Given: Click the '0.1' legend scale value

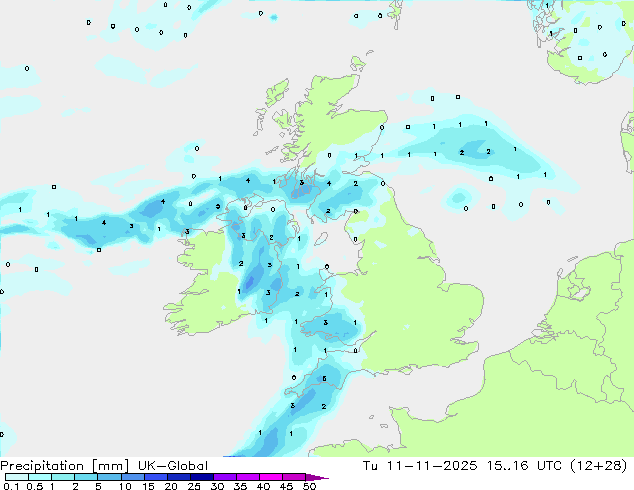Looking at the screenshot, I should (11, 486).
